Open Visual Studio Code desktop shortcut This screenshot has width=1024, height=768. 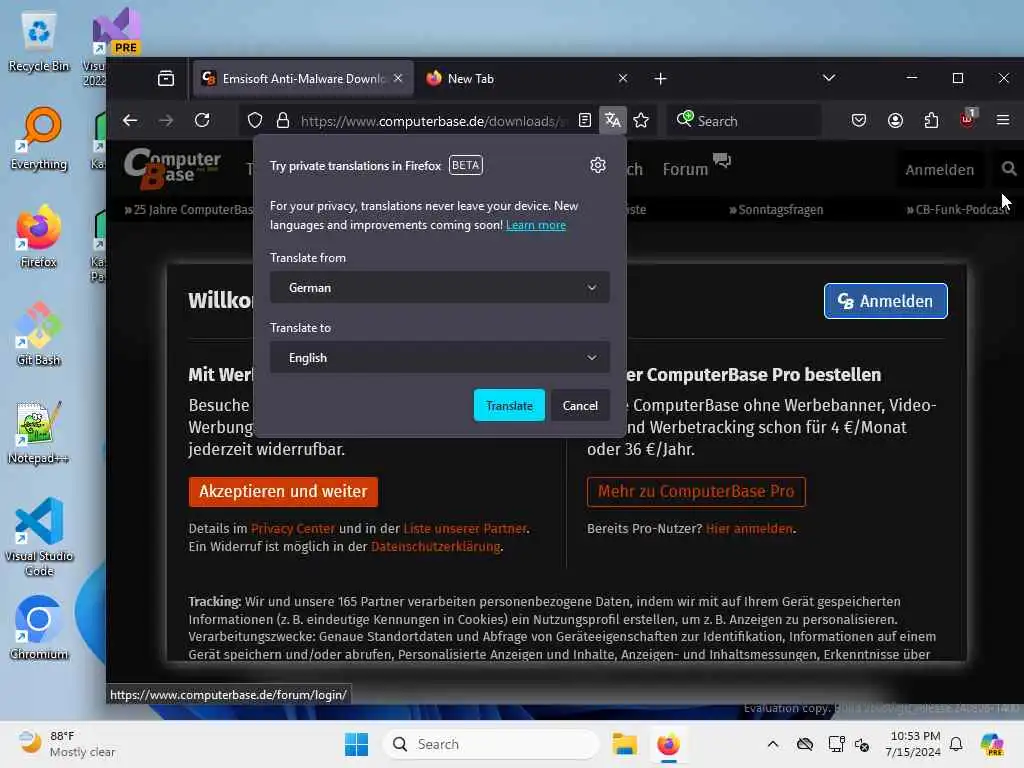(x=39, y=537)
